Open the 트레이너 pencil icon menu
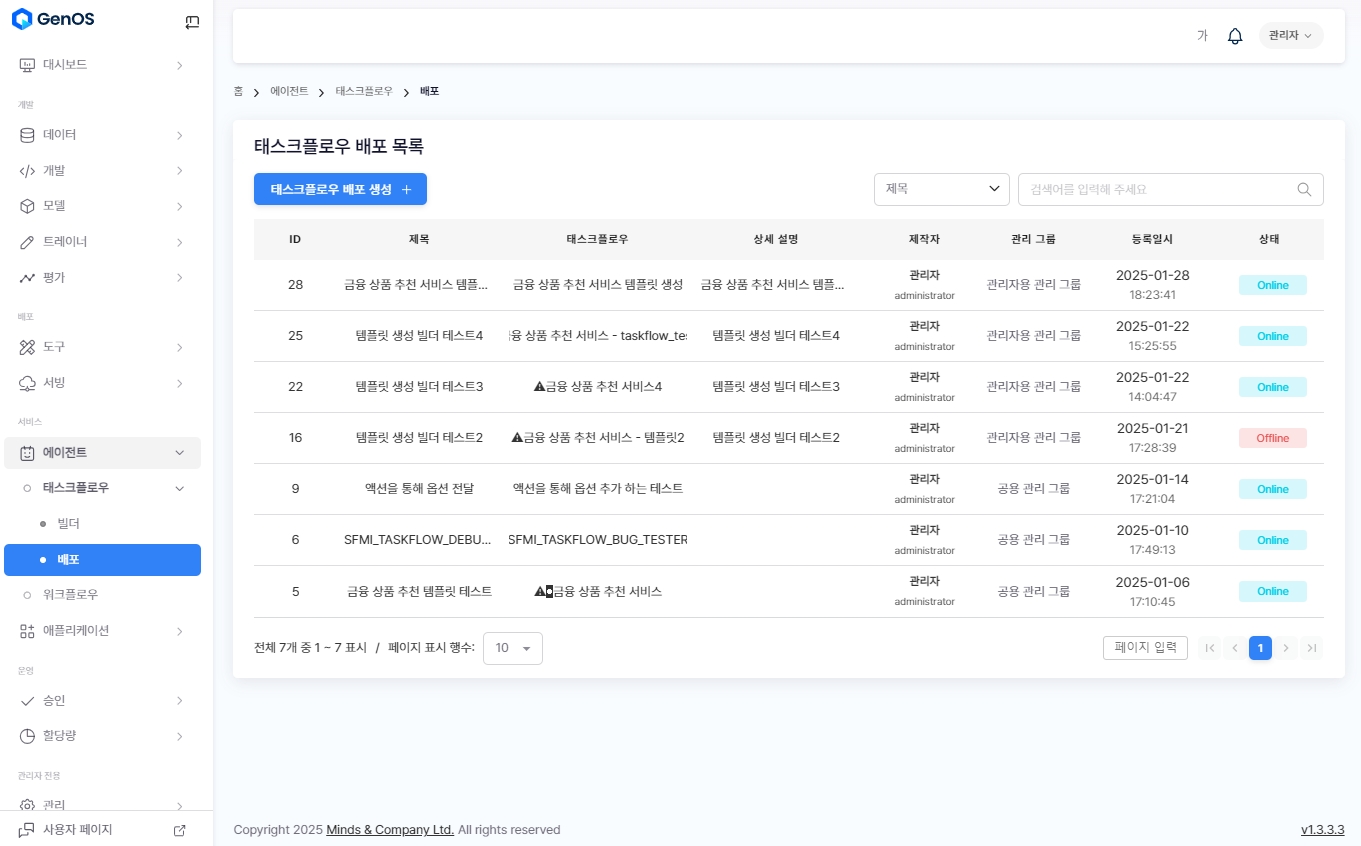 coord(28,242)
